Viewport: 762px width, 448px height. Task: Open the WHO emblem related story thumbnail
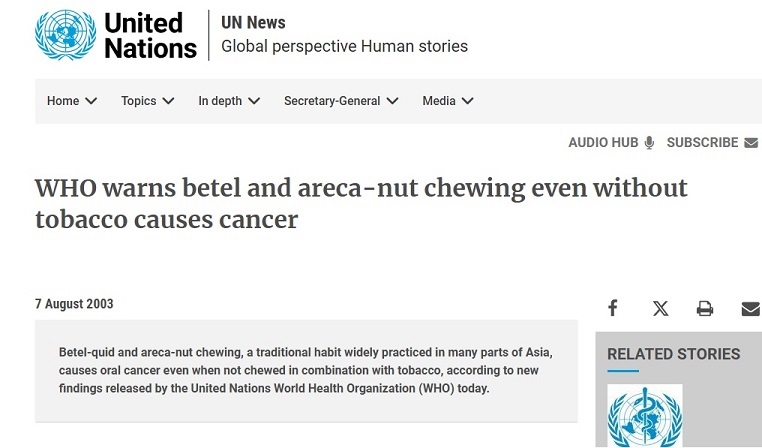pyautogui.click(x=644, y=416)
